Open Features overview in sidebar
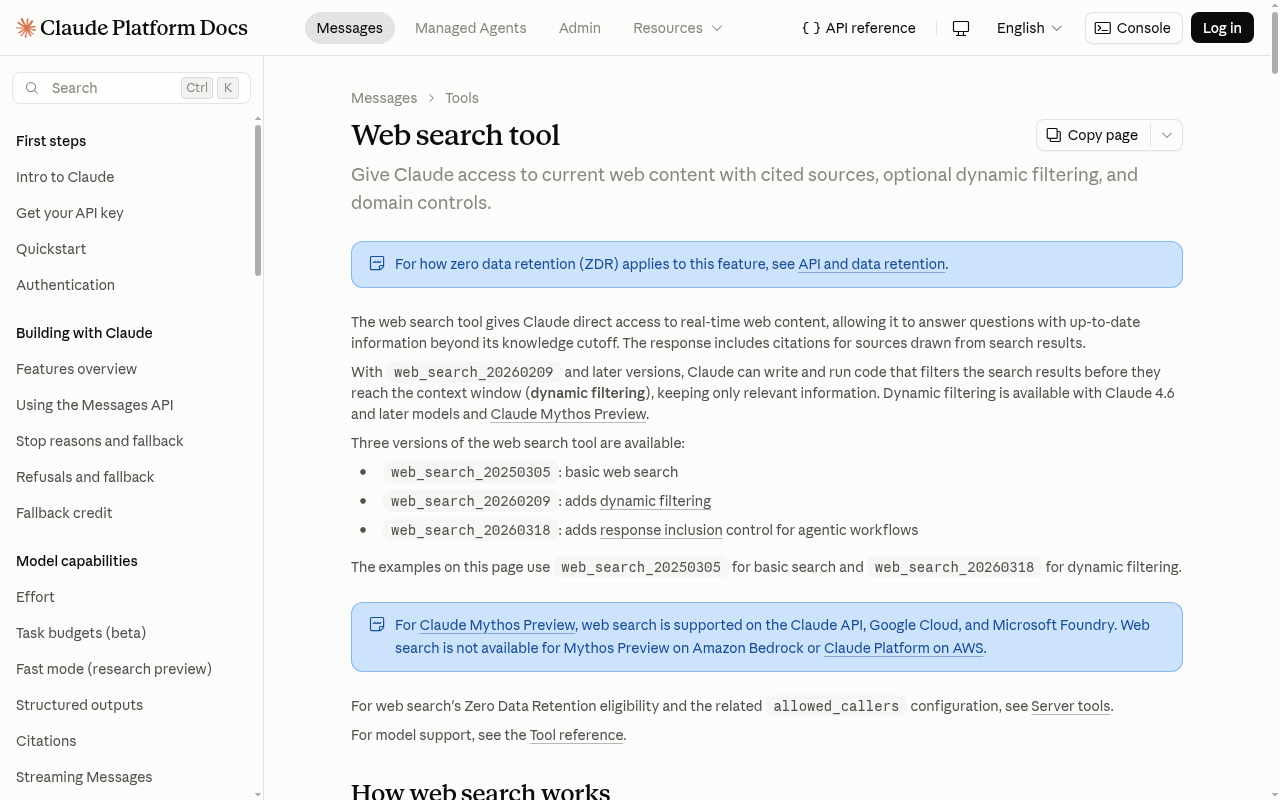1280x800 pixels. [76, 369]
